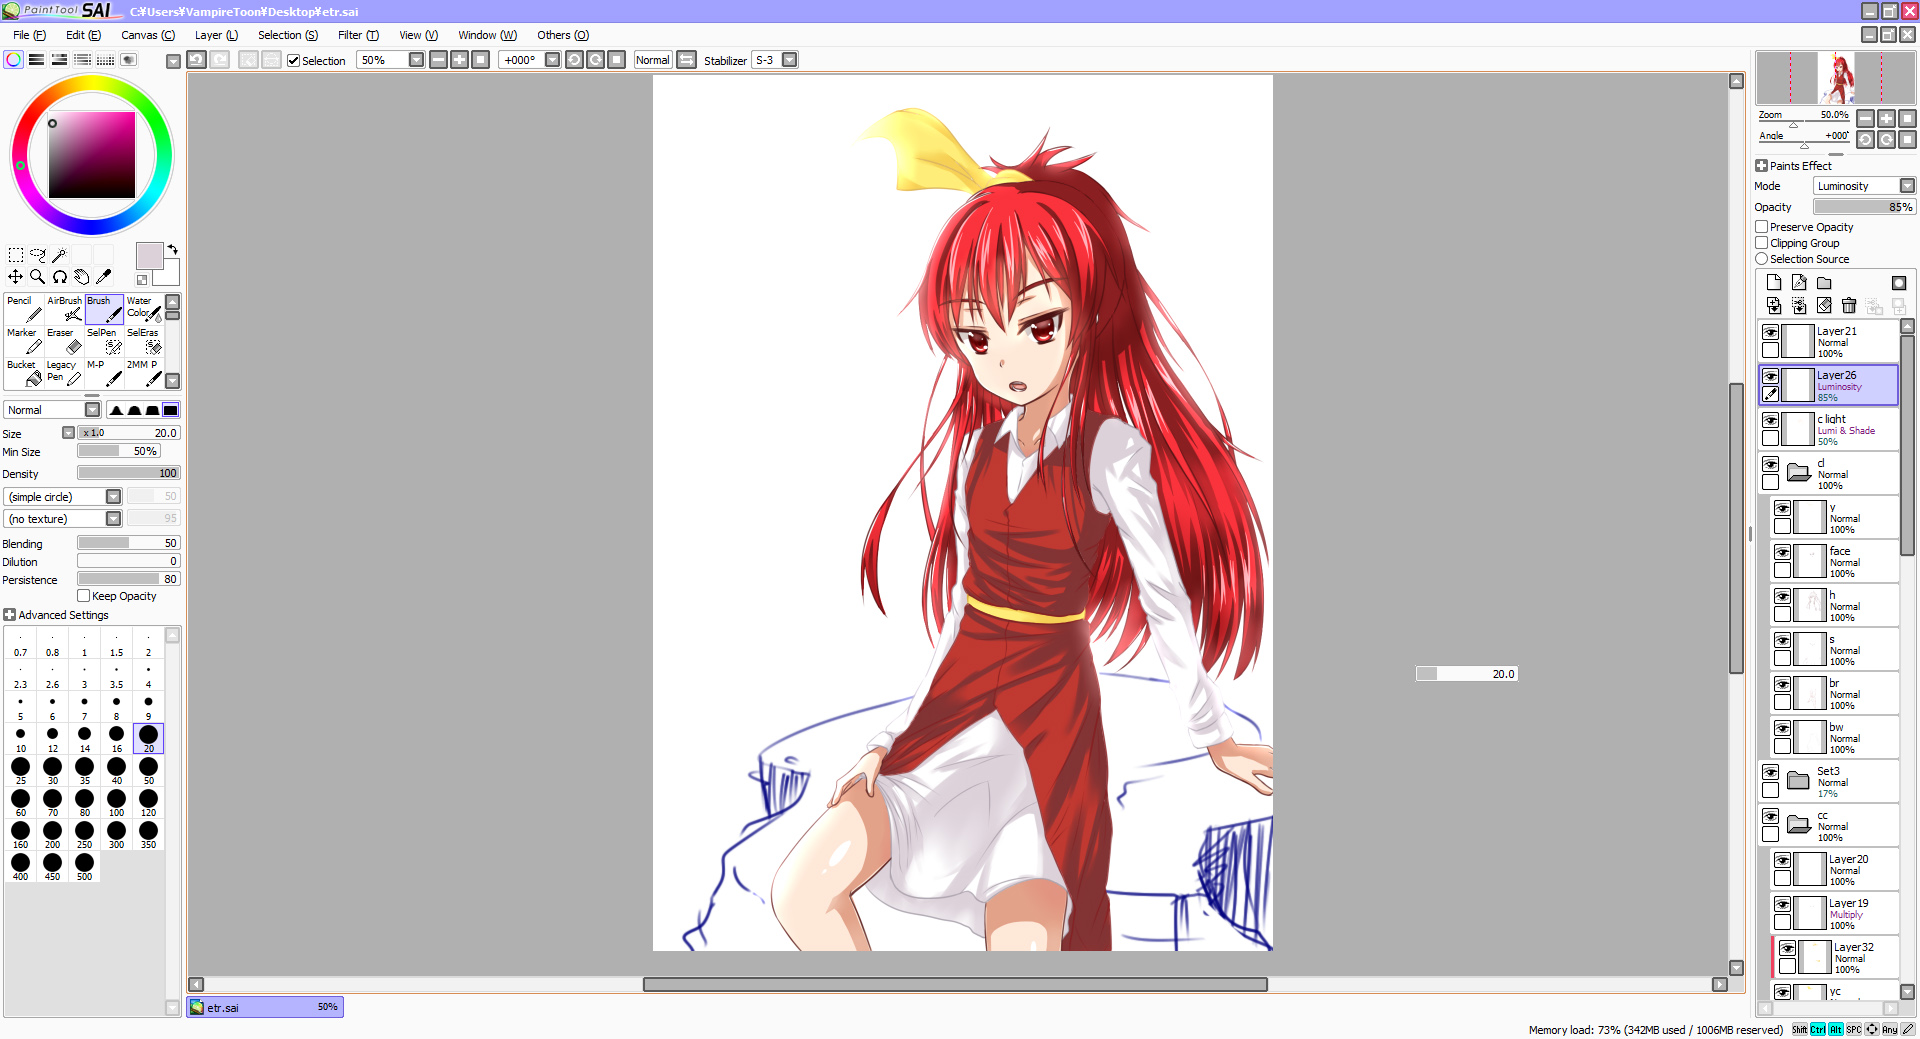Choose brush size preset 50
The width and height of the screenshot is (1920, 1039).
(149, 770)
